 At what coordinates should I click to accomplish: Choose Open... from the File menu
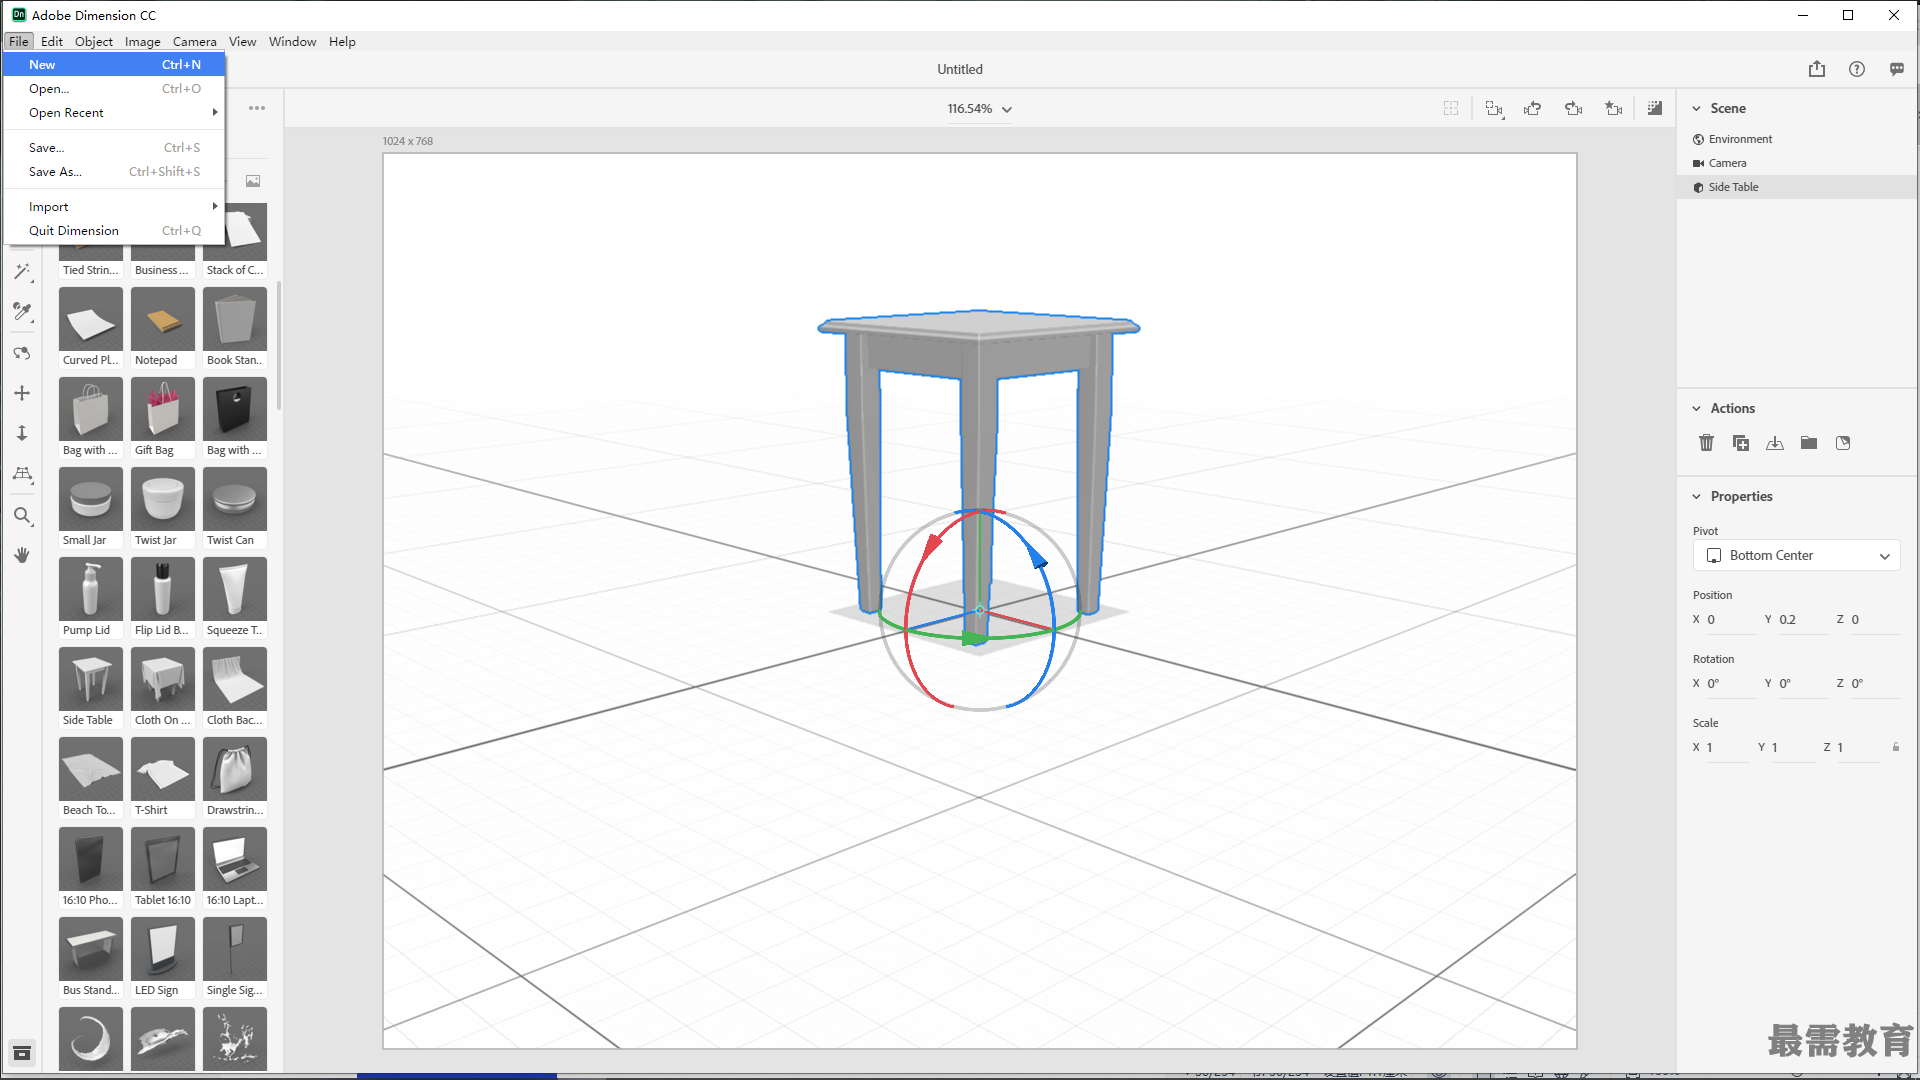pyautogui.click(x=114, y=89)
